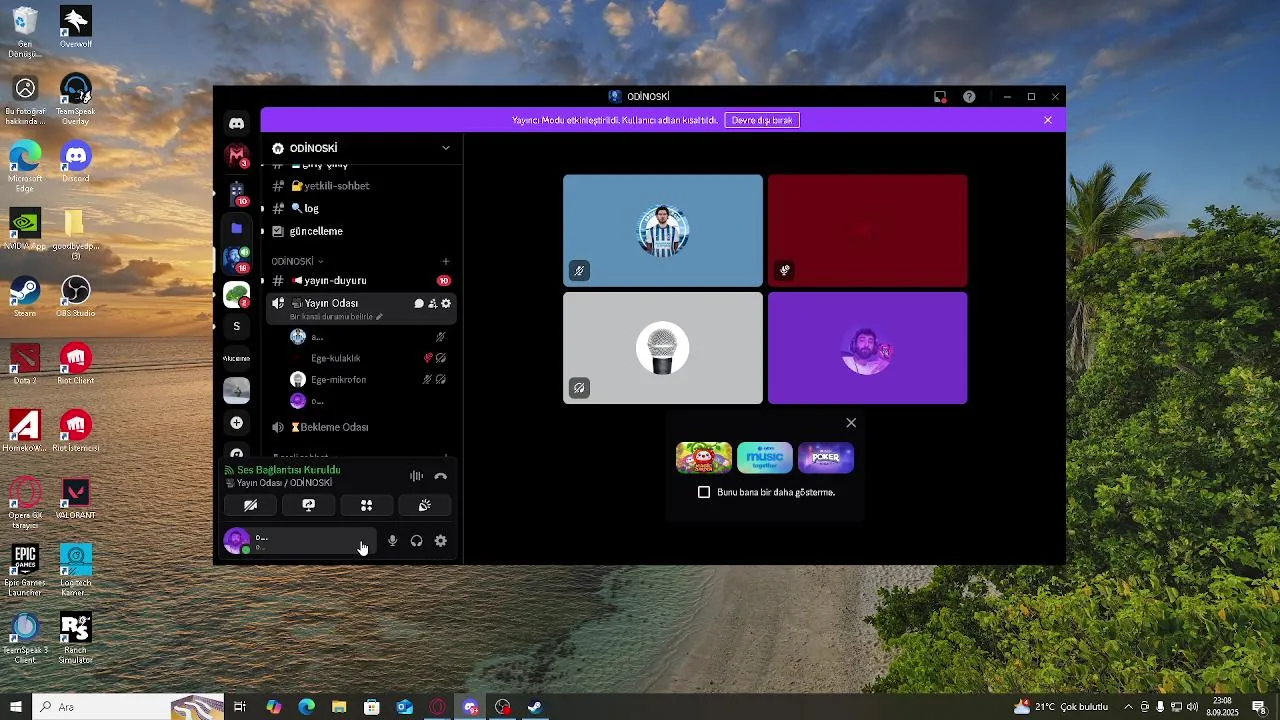The image size is (1280, 720).
Task: Open Dota 2 desktop shortcut
Action: pos(25,363)
